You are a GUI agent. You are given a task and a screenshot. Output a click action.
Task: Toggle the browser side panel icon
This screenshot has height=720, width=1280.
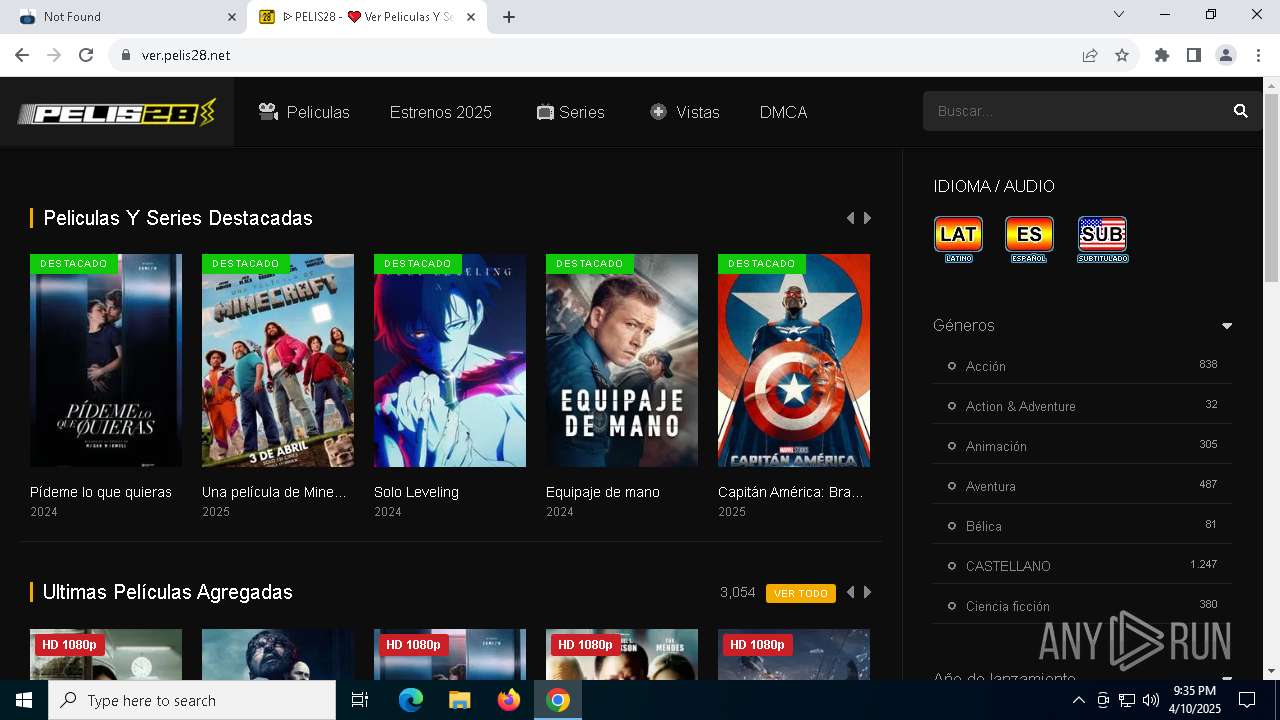pyautogui.click(x=1194, y=55)
